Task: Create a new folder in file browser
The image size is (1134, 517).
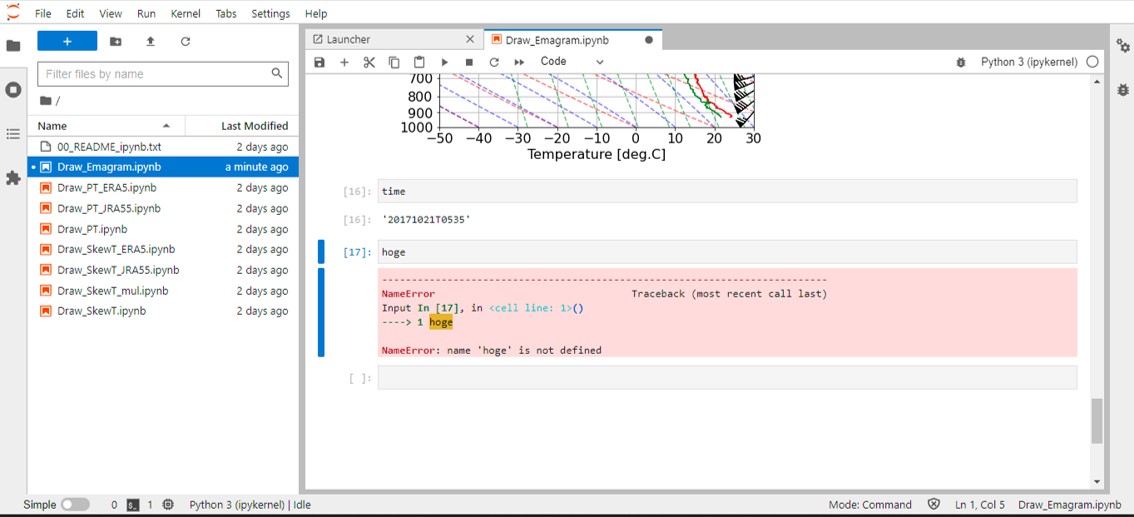Action: point(116,42)
